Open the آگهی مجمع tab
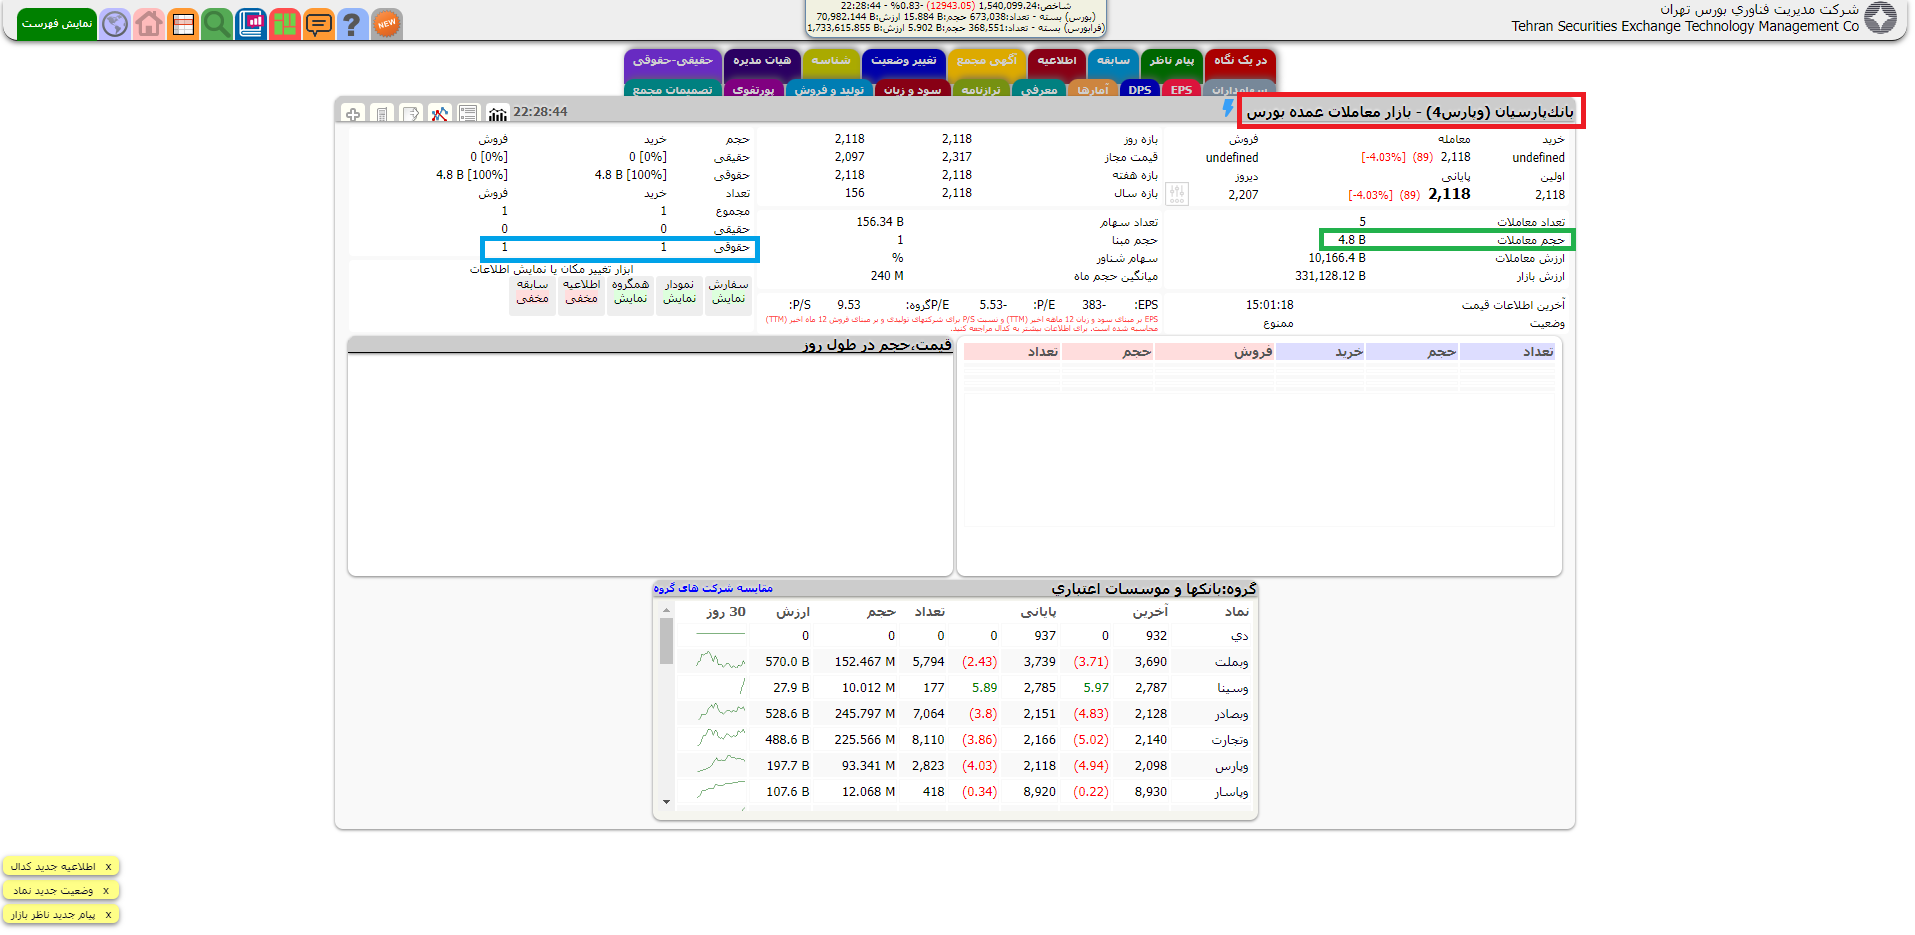 (987, 62)
